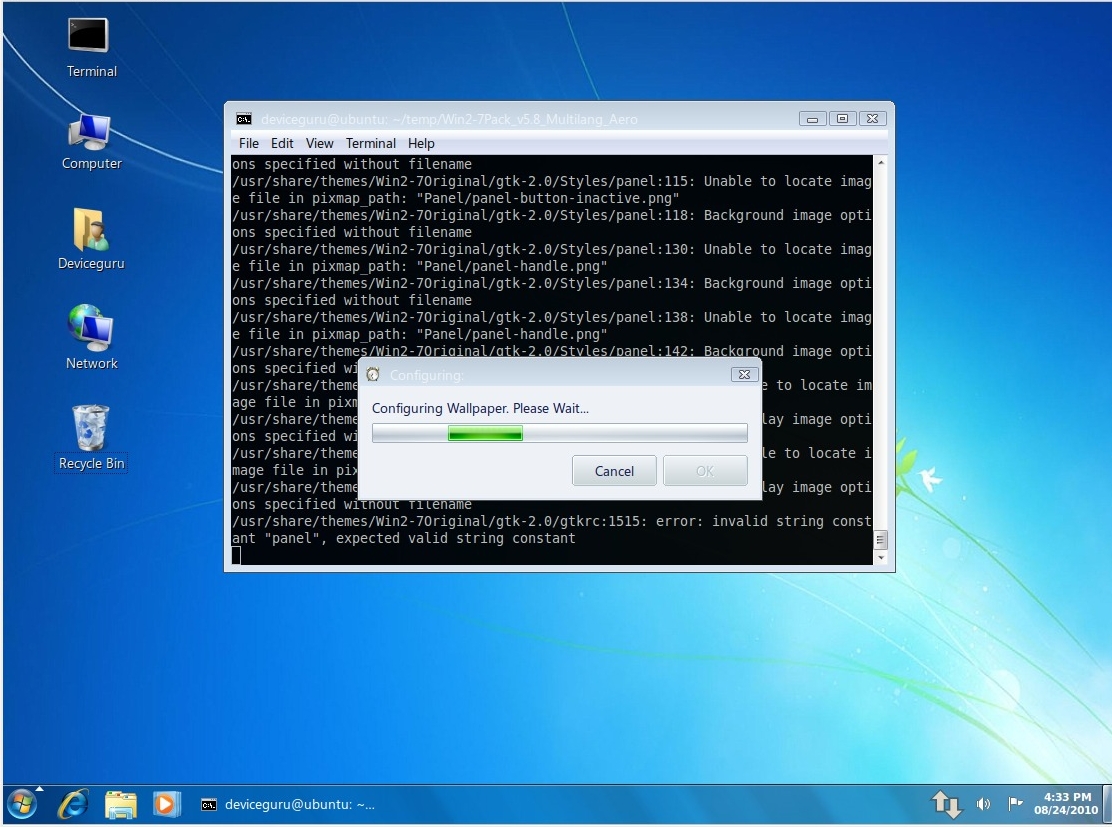
Task: Open the Deviceguru home folder icon
Action: (x=90, y=239)
